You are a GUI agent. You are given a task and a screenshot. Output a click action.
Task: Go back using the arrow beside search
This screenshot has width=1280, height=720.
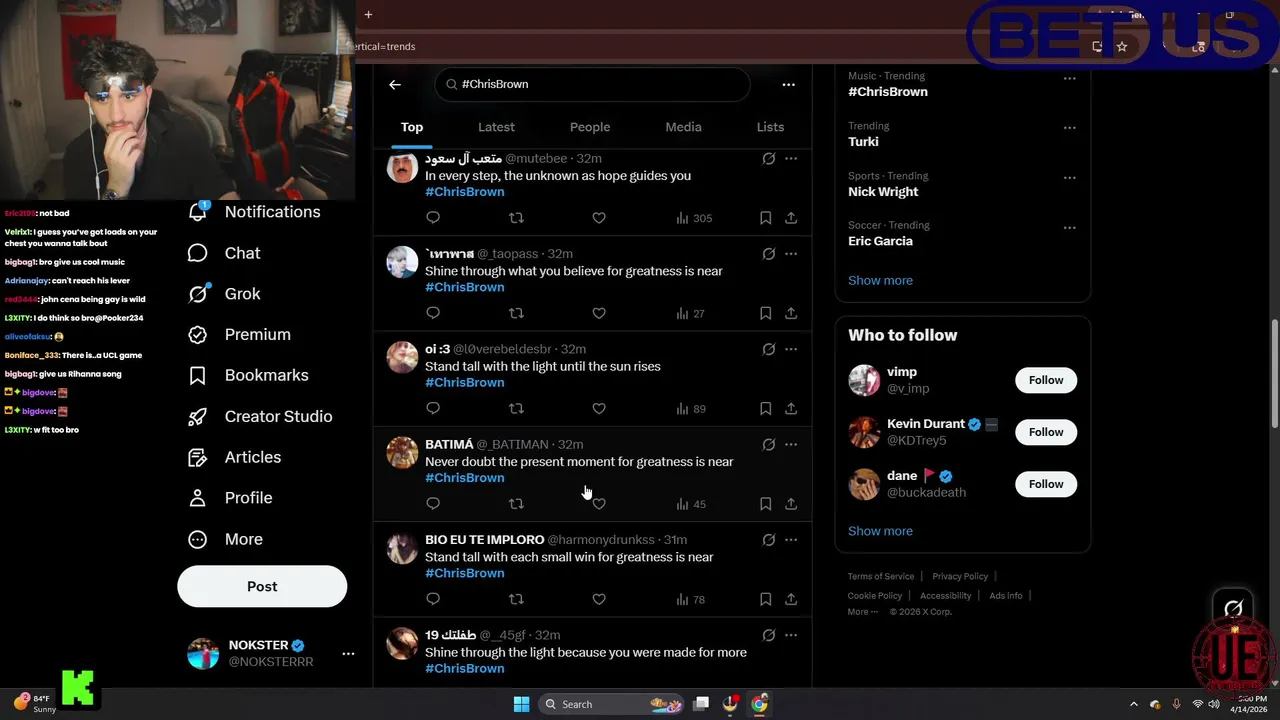[395, 85]
